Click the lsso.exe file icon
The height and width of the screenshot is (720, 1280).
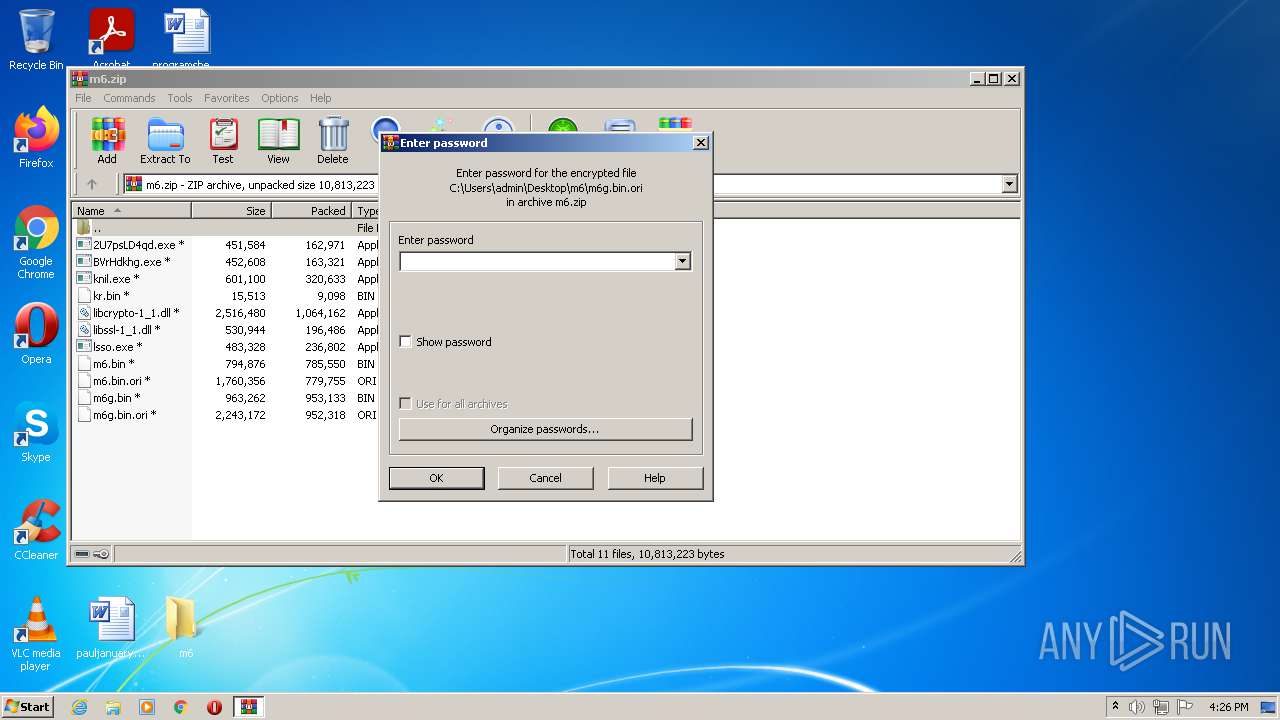[x=84, y=347]
